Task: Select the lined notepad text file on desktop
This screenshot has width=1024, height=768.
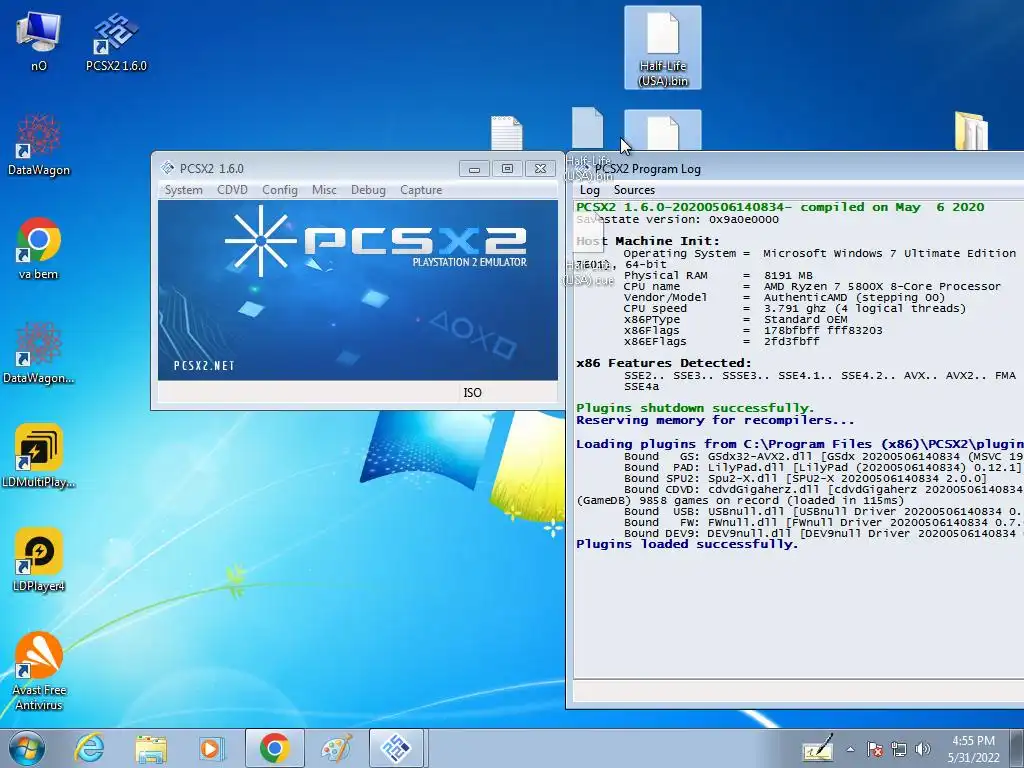Action: tap(507, 133)
